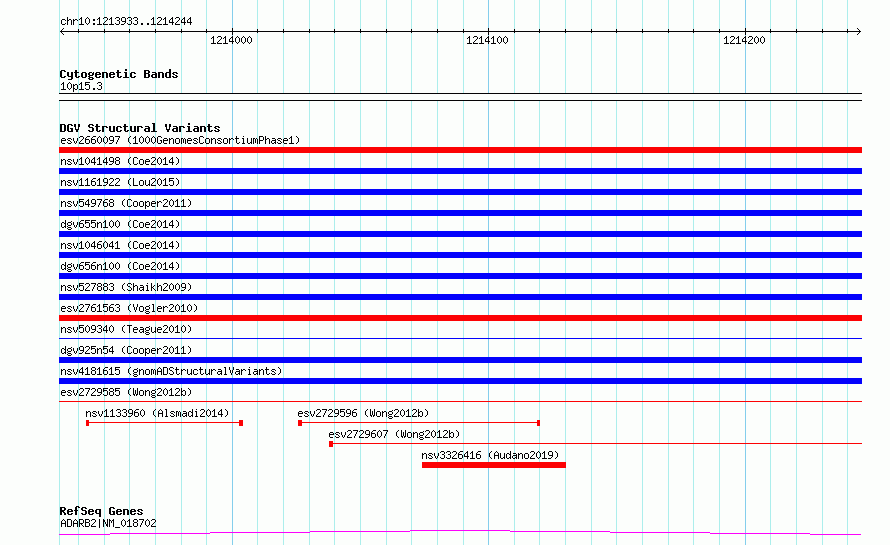Click the thick nsv3326416 red bar

(x=494, y=465)
